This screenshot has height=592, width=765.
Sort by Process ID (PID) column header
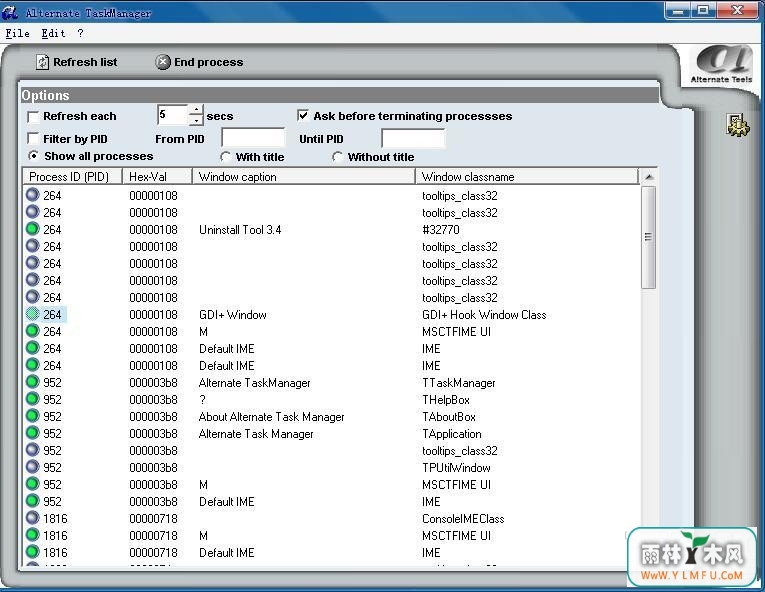pos(72,177)
